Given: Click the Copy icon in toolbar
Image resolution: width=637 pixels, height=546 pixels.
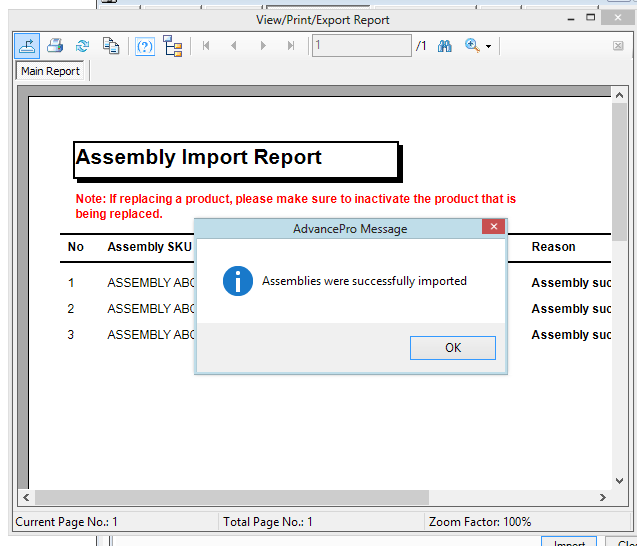Looking at the screenshot, I should coord(111,46).
